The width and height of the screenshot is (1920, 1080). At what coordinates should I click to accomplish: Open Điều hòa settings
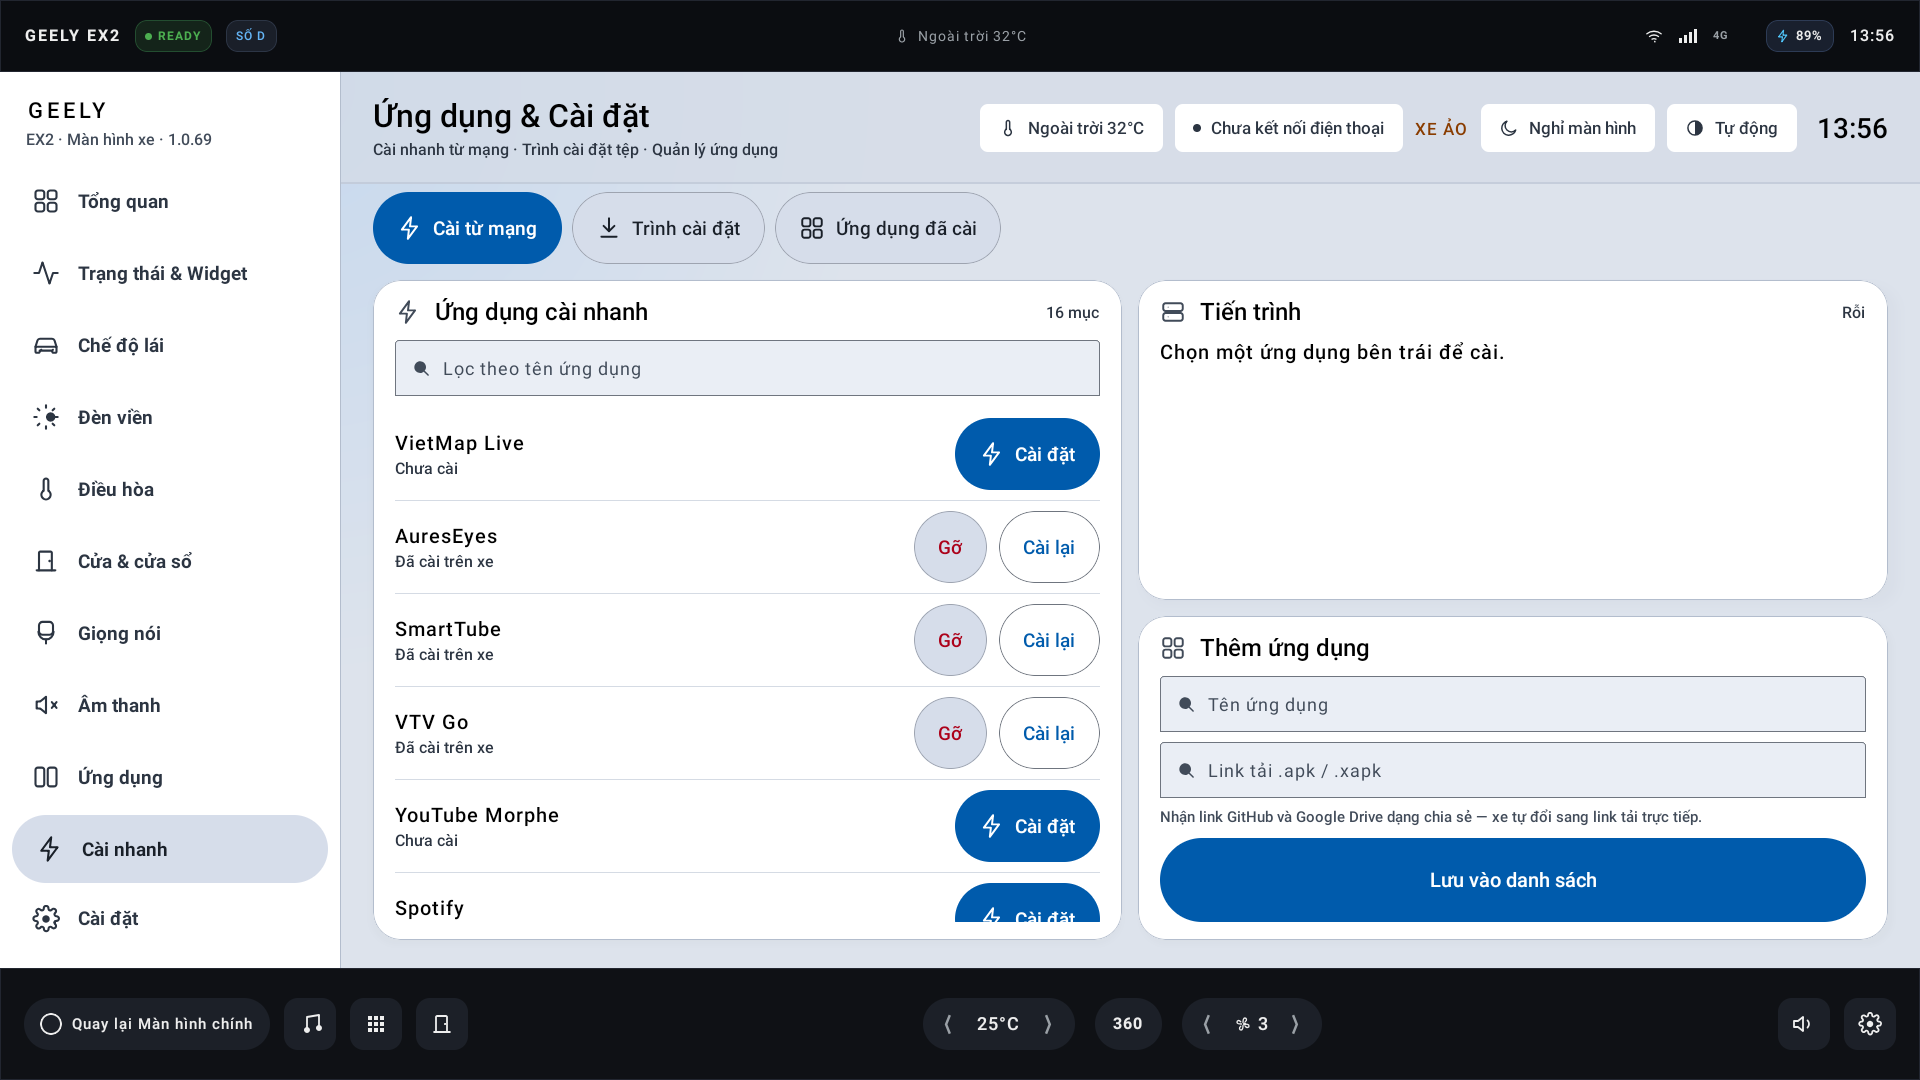[170, 489]
